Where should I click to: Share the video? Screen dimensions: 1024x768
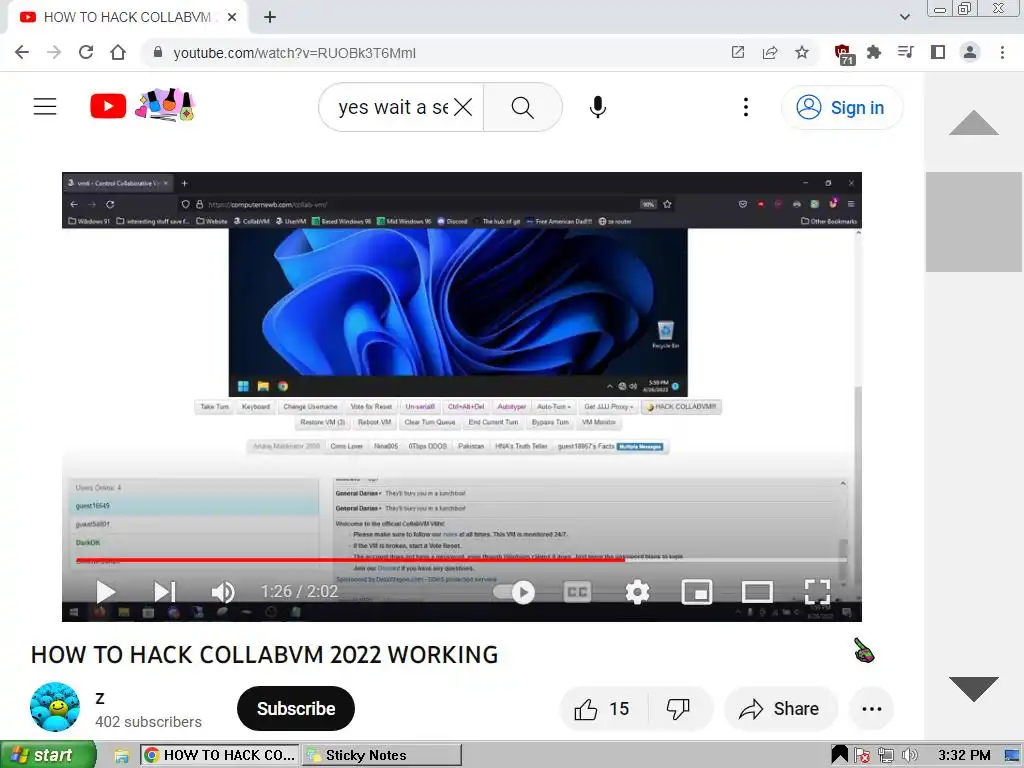(x=780, y=709)
